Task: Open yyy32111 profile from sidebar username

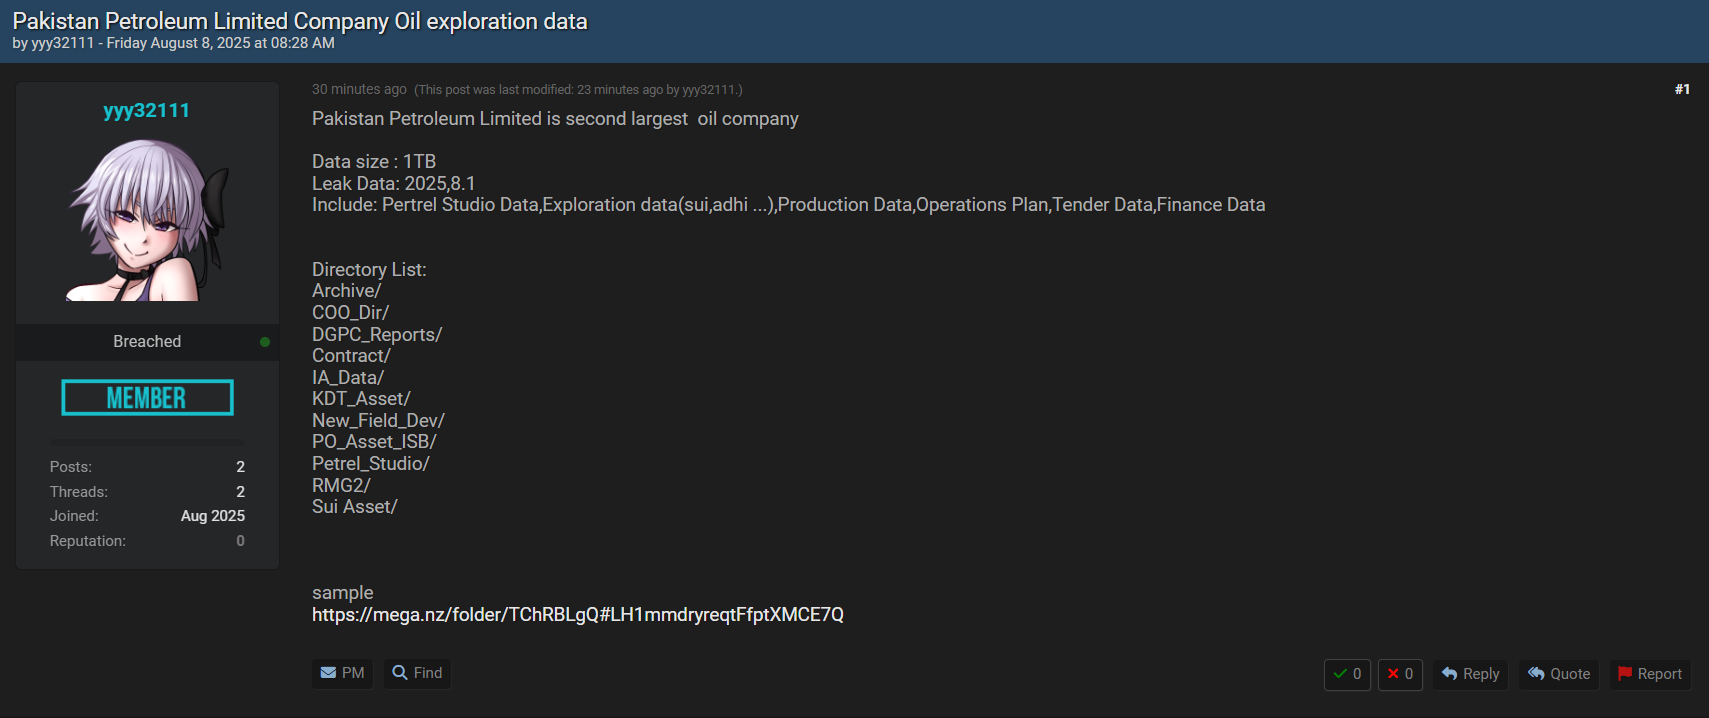Action: (x=147, y=111)
